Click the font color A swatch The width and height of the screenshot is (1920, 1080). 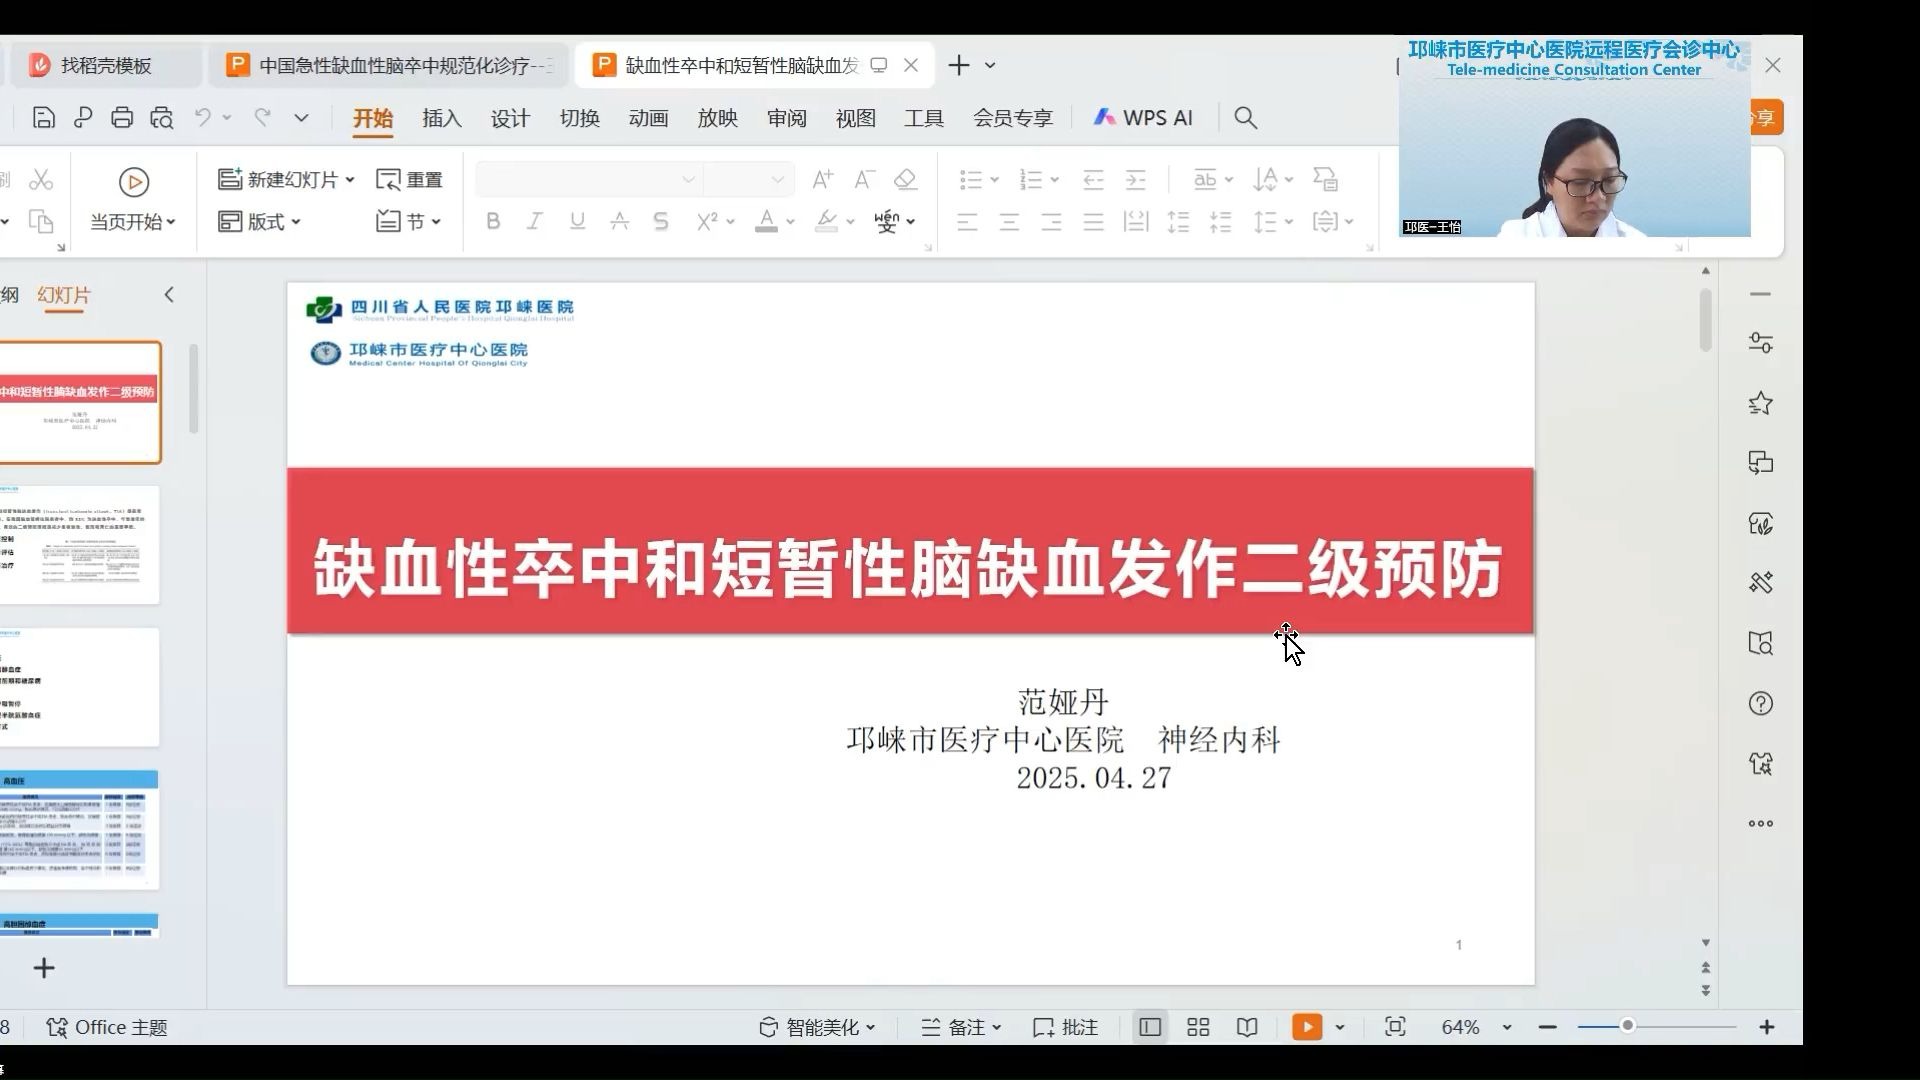pos(766,222)
